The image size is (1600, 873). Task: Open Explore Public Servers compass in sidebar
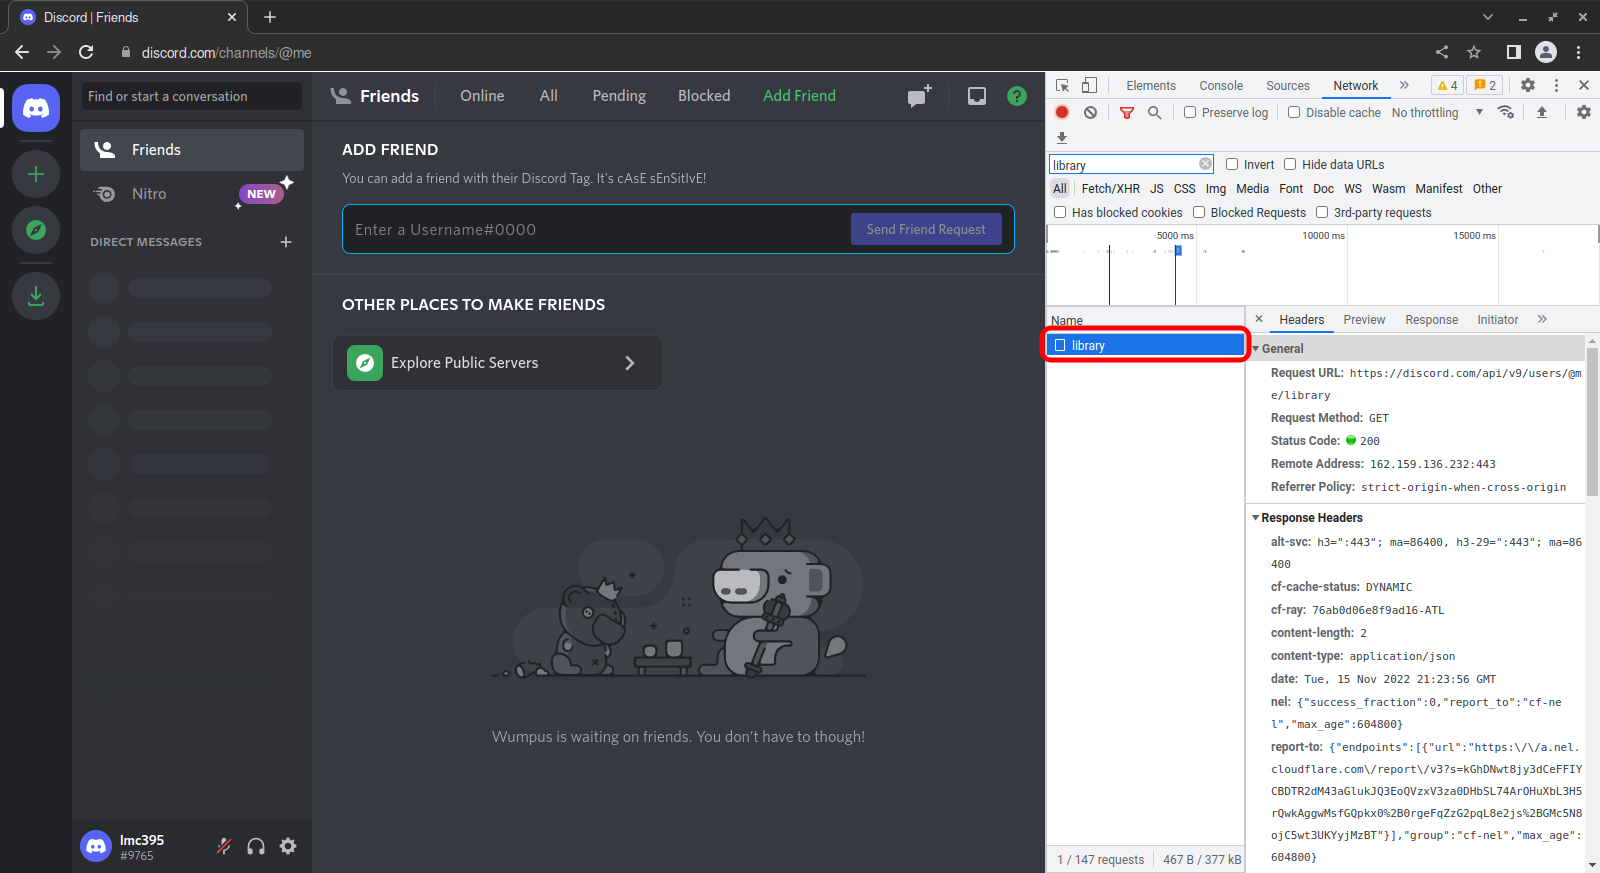pos(36,230)
